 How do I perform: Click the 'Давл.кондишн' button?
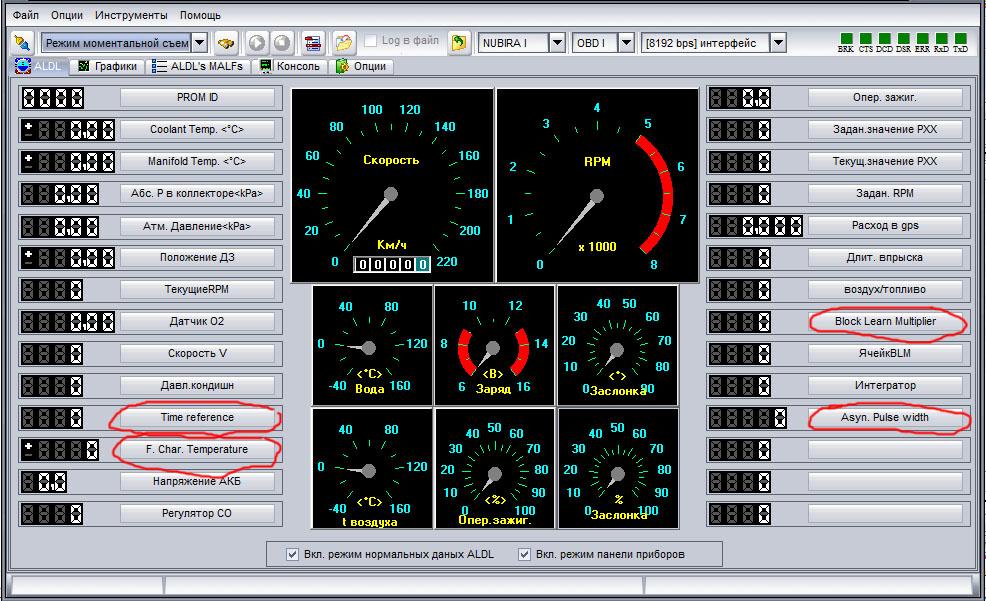(197, 385)
